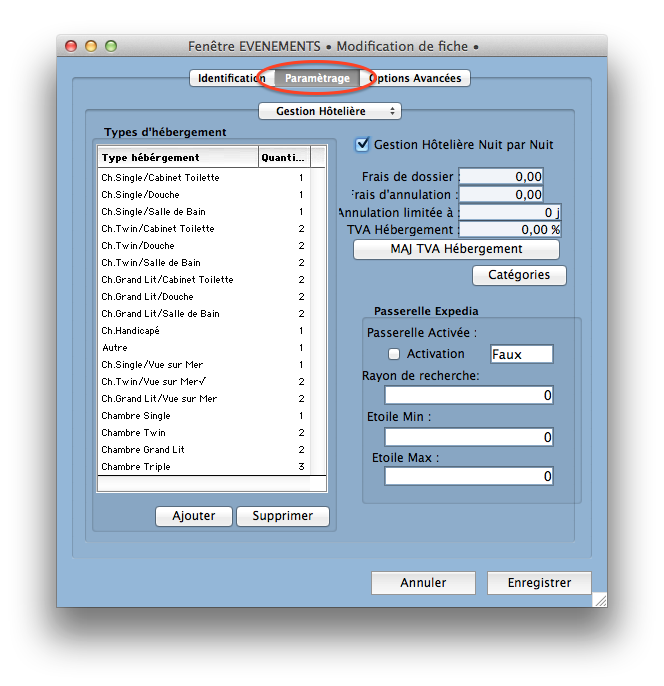Click the MAJ TVA Hébergement button

tap(456, 249)
